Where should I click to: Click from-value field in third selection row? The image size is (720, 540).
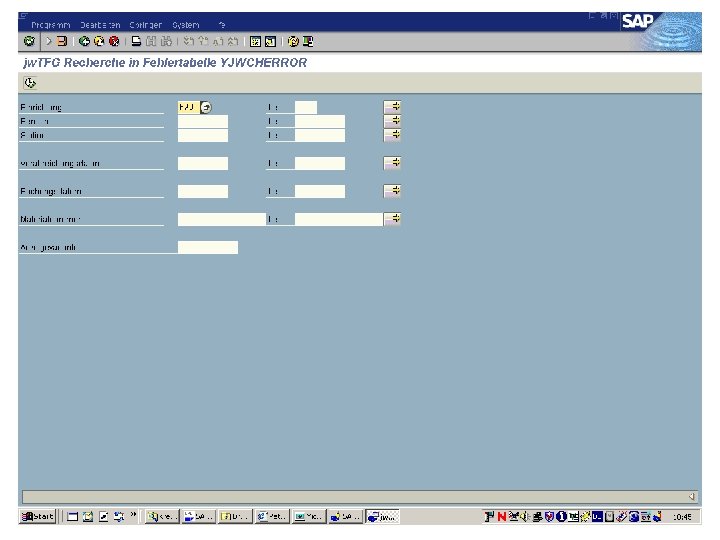202,135
